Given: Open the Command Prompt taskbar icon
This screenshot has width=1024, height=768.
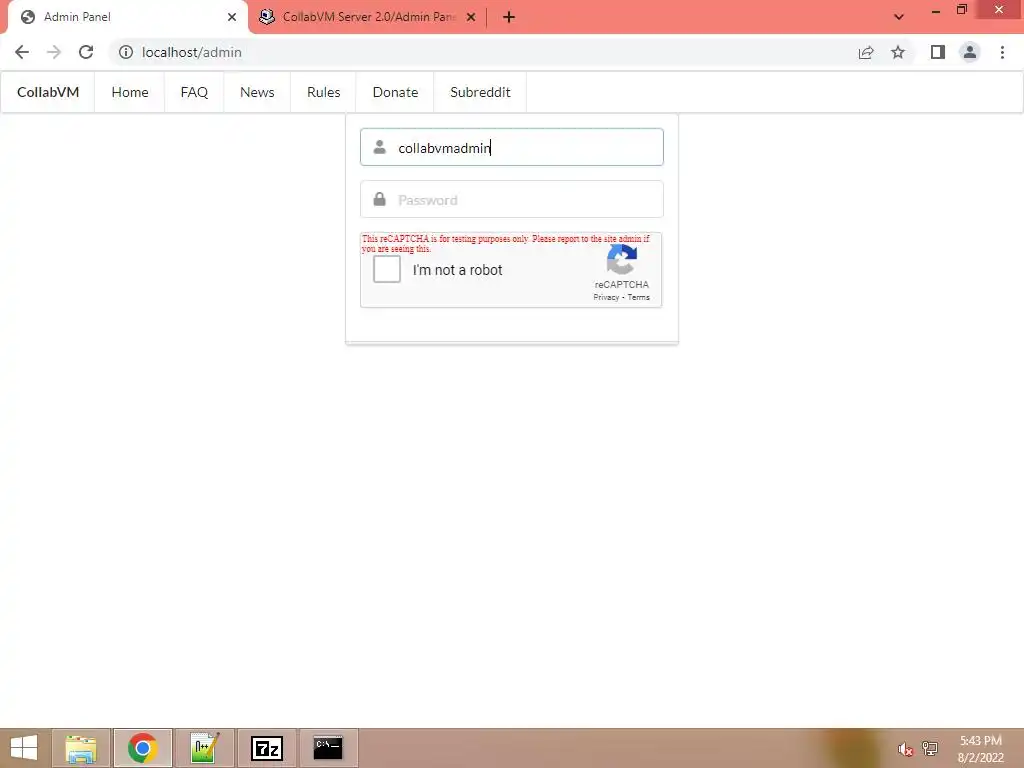Looking at the screenshot, I should coord(328,748).
